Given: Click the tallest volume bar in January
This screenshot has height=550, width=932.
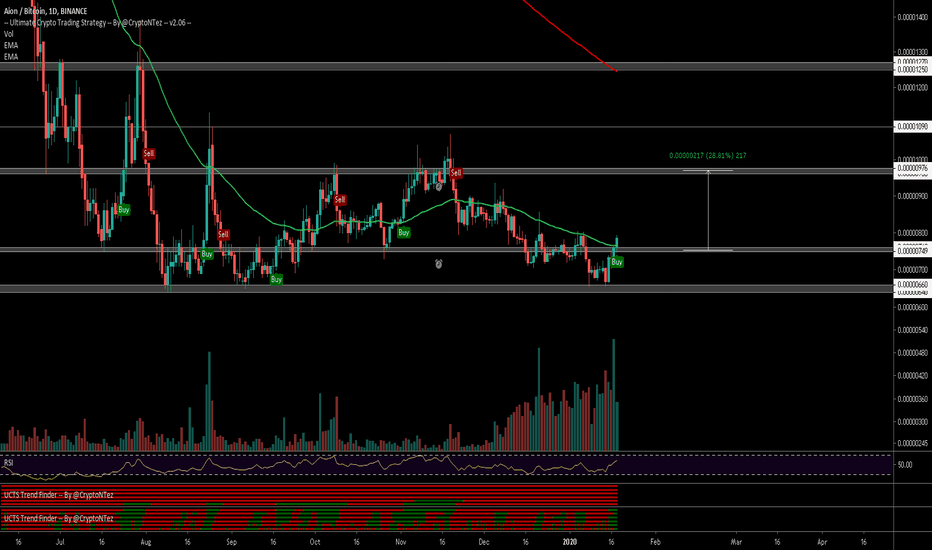Looking at the screenshot, I should click(613, 395).
